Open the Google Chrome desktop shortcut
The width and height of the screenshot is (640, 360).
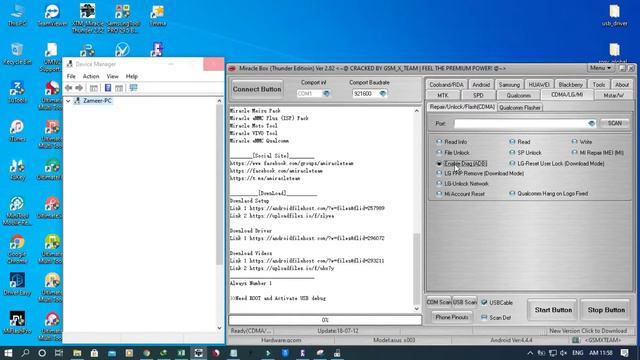click(17, 249)
